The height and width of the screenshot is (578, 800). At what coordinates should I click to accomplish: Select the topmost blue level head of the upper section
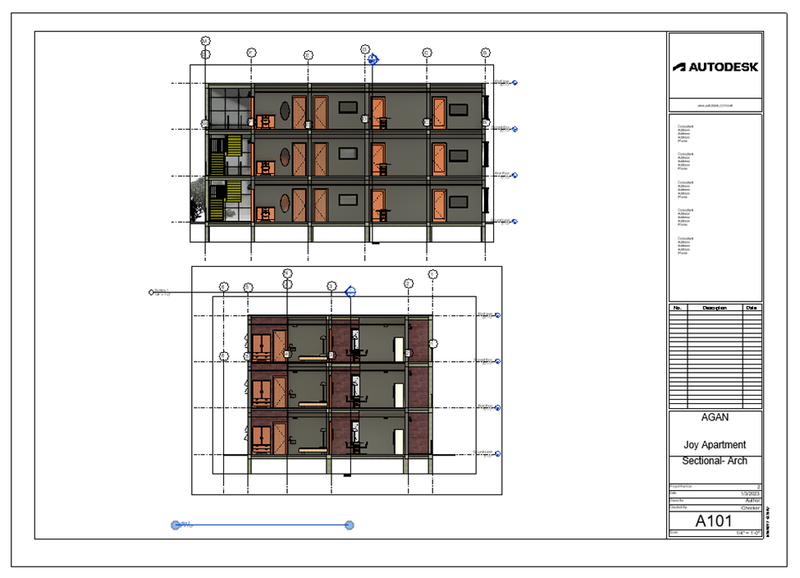click(x=515, y=83)
